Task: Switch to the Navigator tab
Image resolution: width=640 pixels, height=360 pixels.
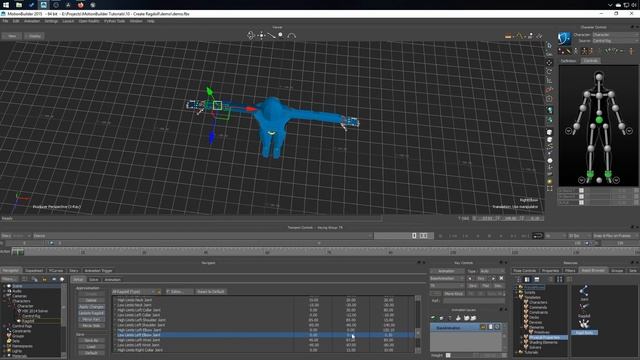Action: [x=11, y=271]
